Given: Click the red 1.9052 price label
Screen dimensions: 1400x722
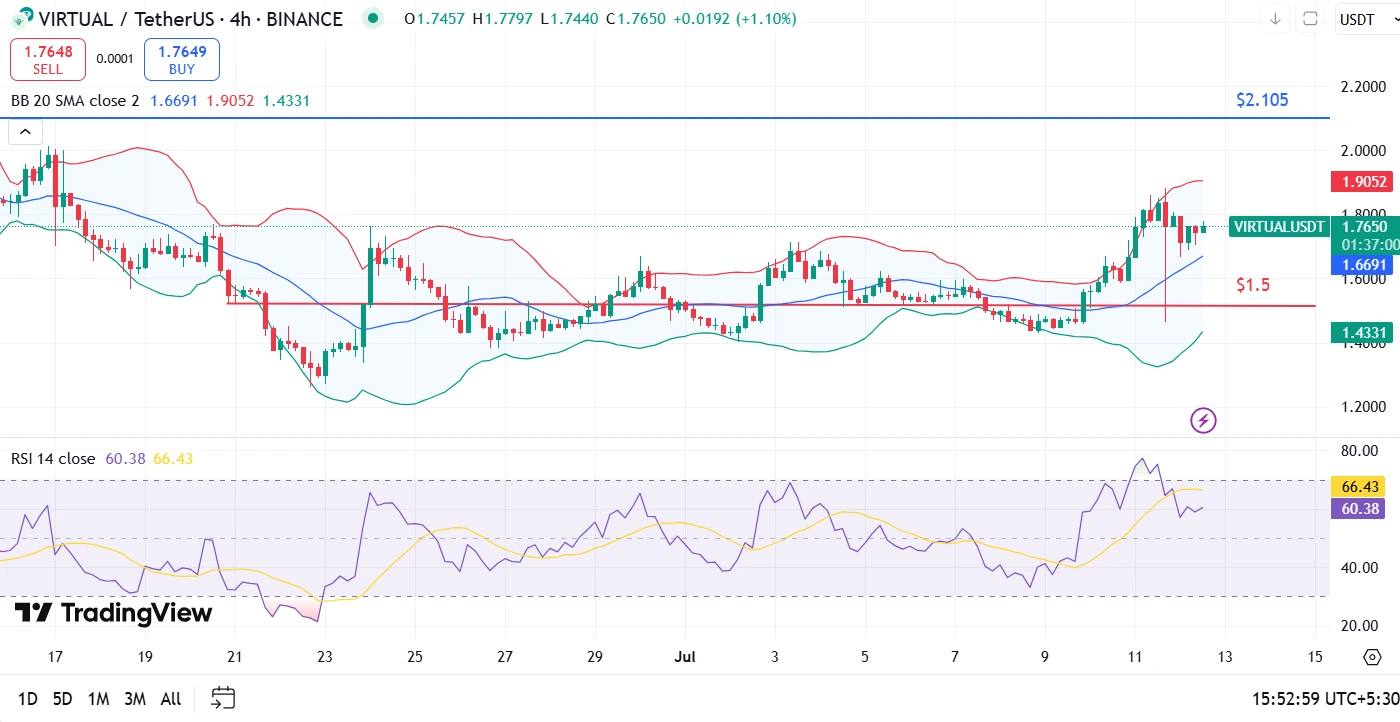Looking at the screenshot, I should (1361, 182).
